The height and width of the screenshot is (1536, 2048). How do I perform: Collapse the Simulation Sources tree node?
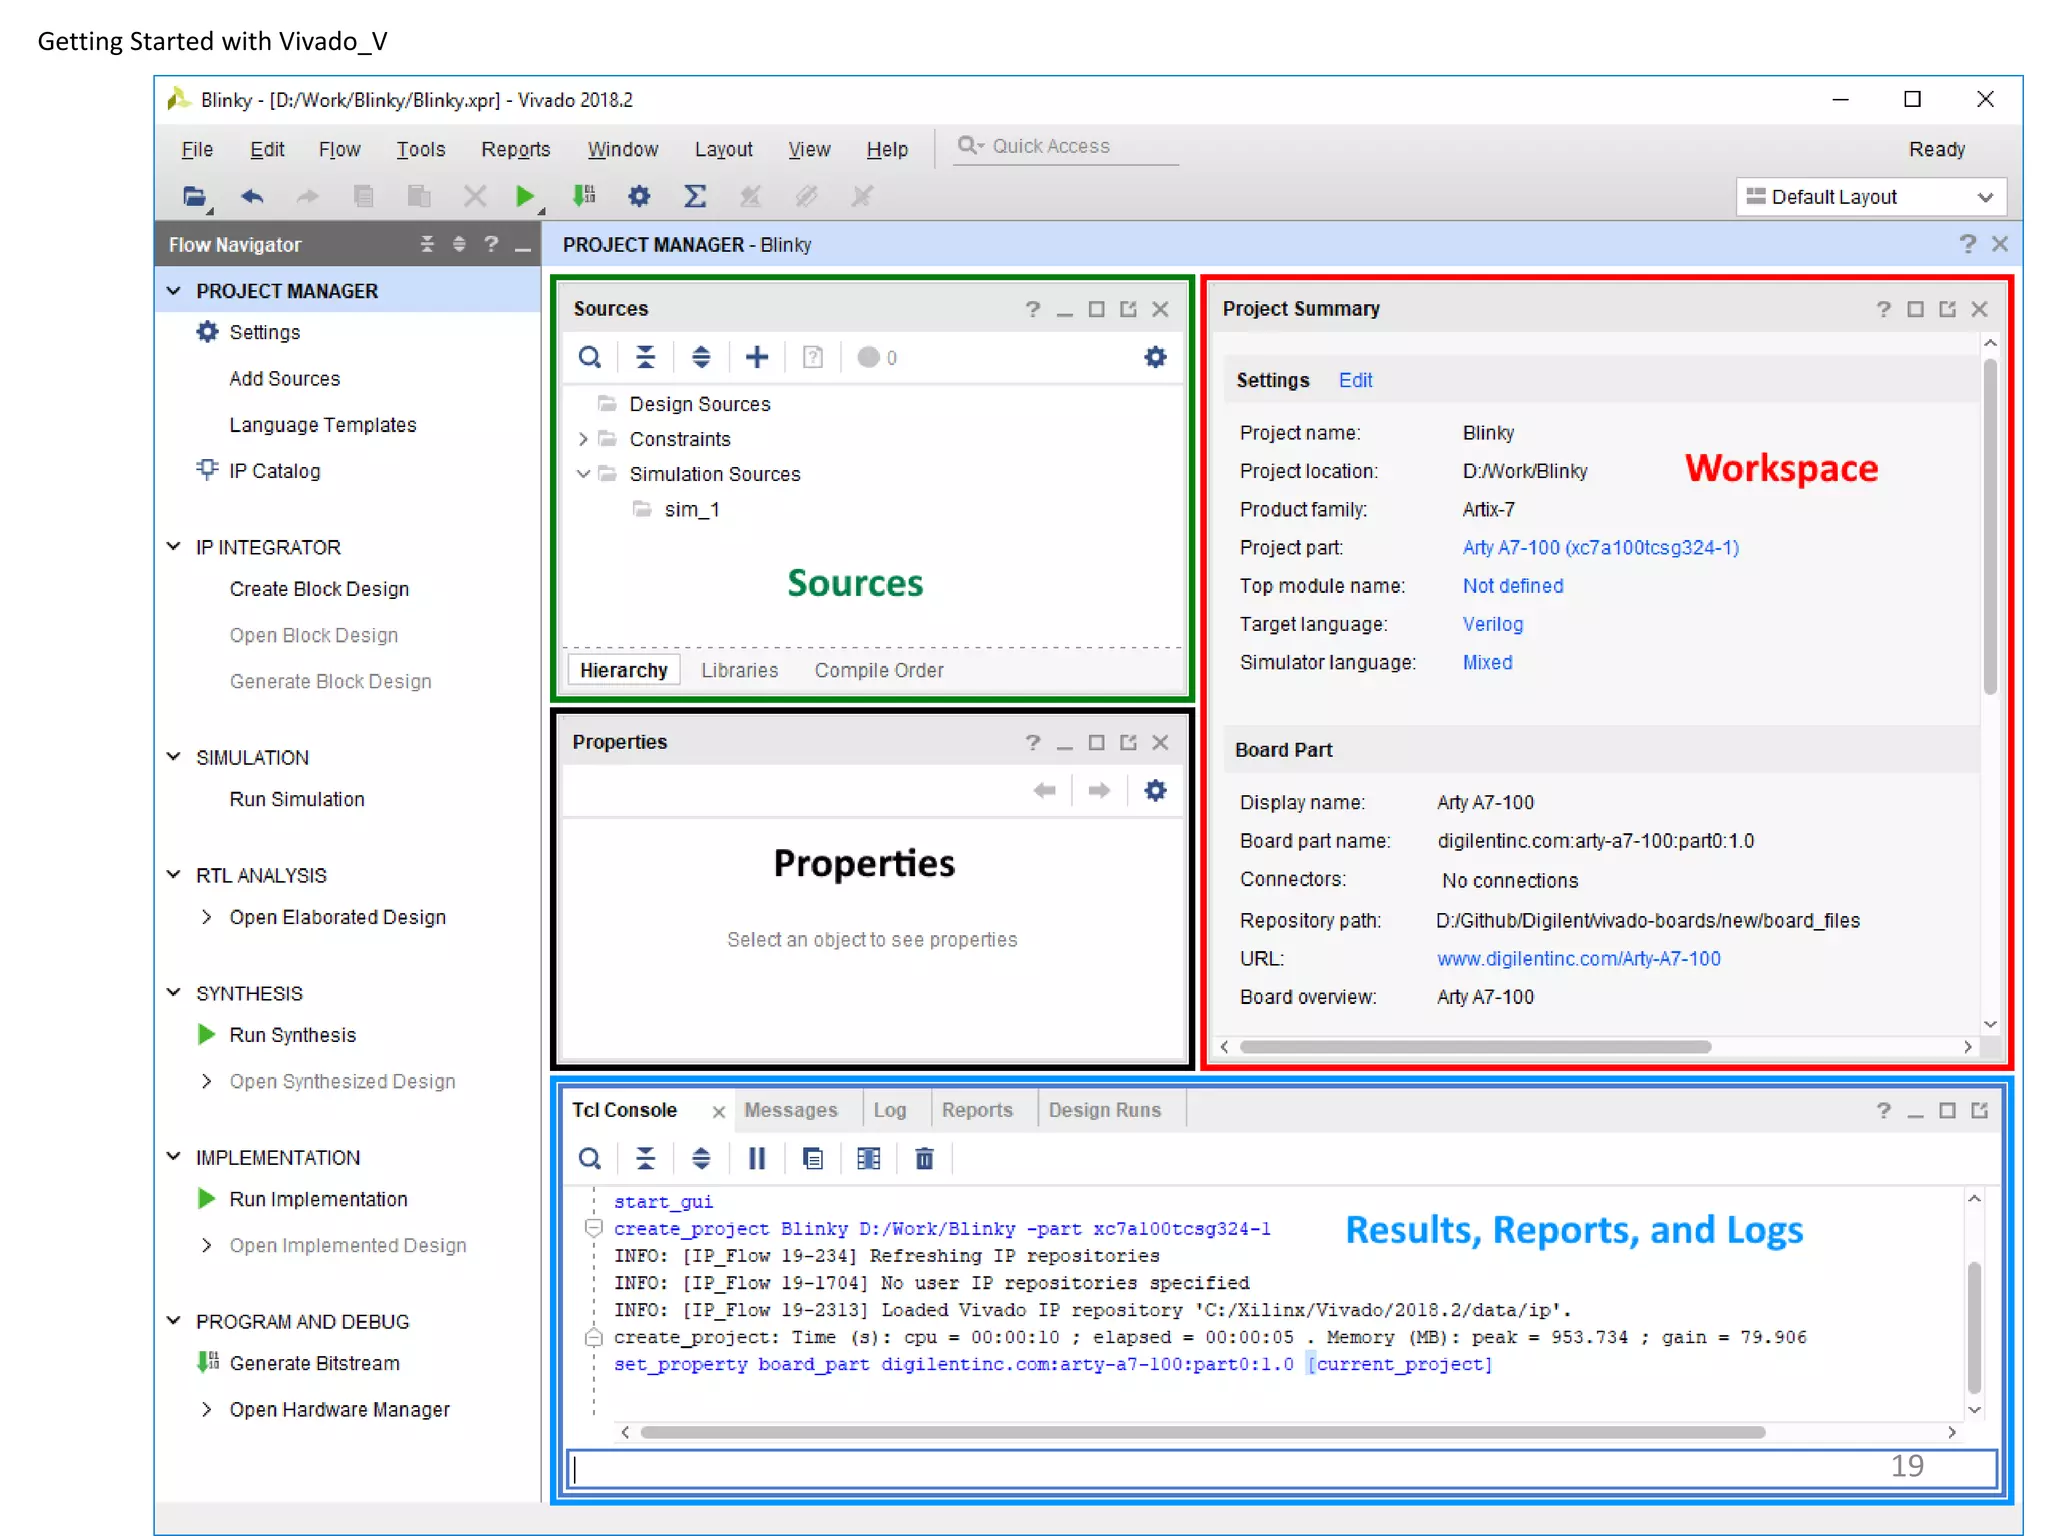coord(584,474)
